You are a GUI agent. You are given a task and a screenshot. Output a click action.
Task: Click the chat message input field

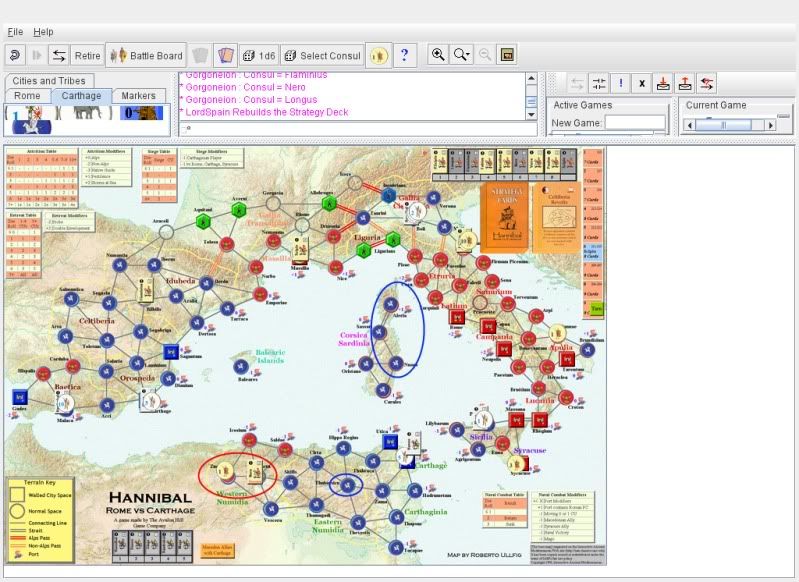(x=358, y=129)
